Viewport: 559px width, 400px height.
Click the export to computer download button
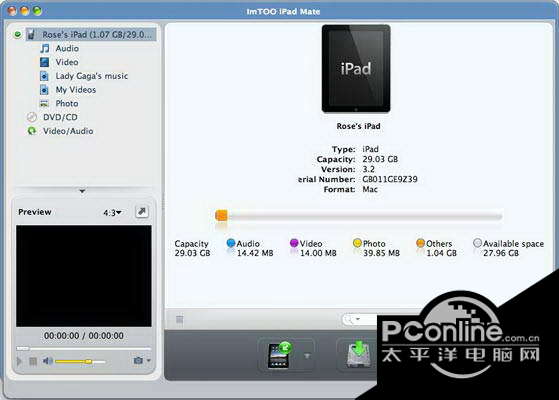pos(359,354)
